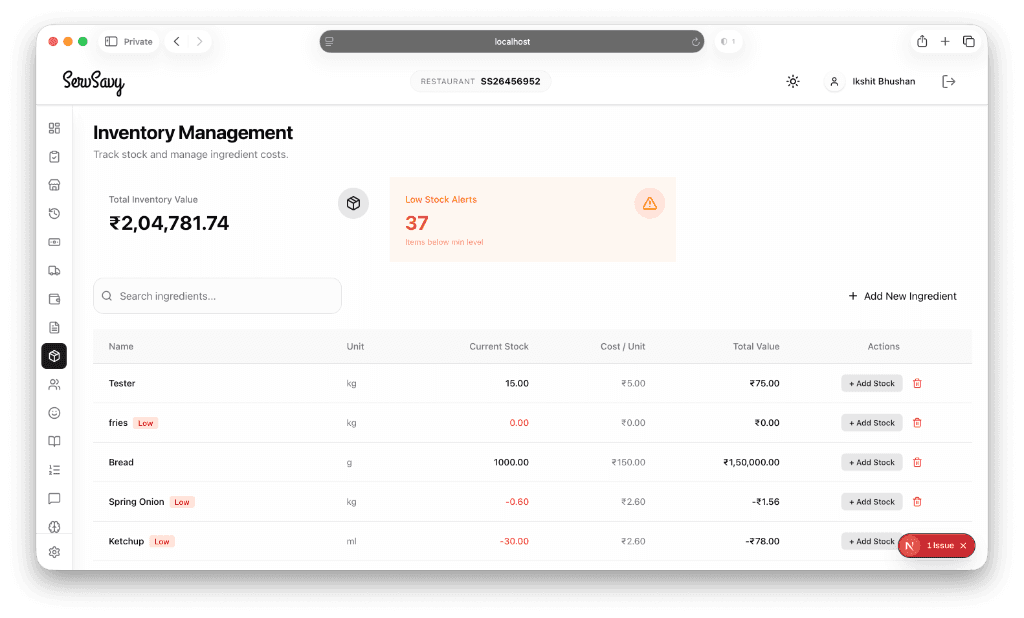Select the orders clipboard icon in sidebar
The width and height of the screenshot is (1024, 618).
[x=54, y=156]
